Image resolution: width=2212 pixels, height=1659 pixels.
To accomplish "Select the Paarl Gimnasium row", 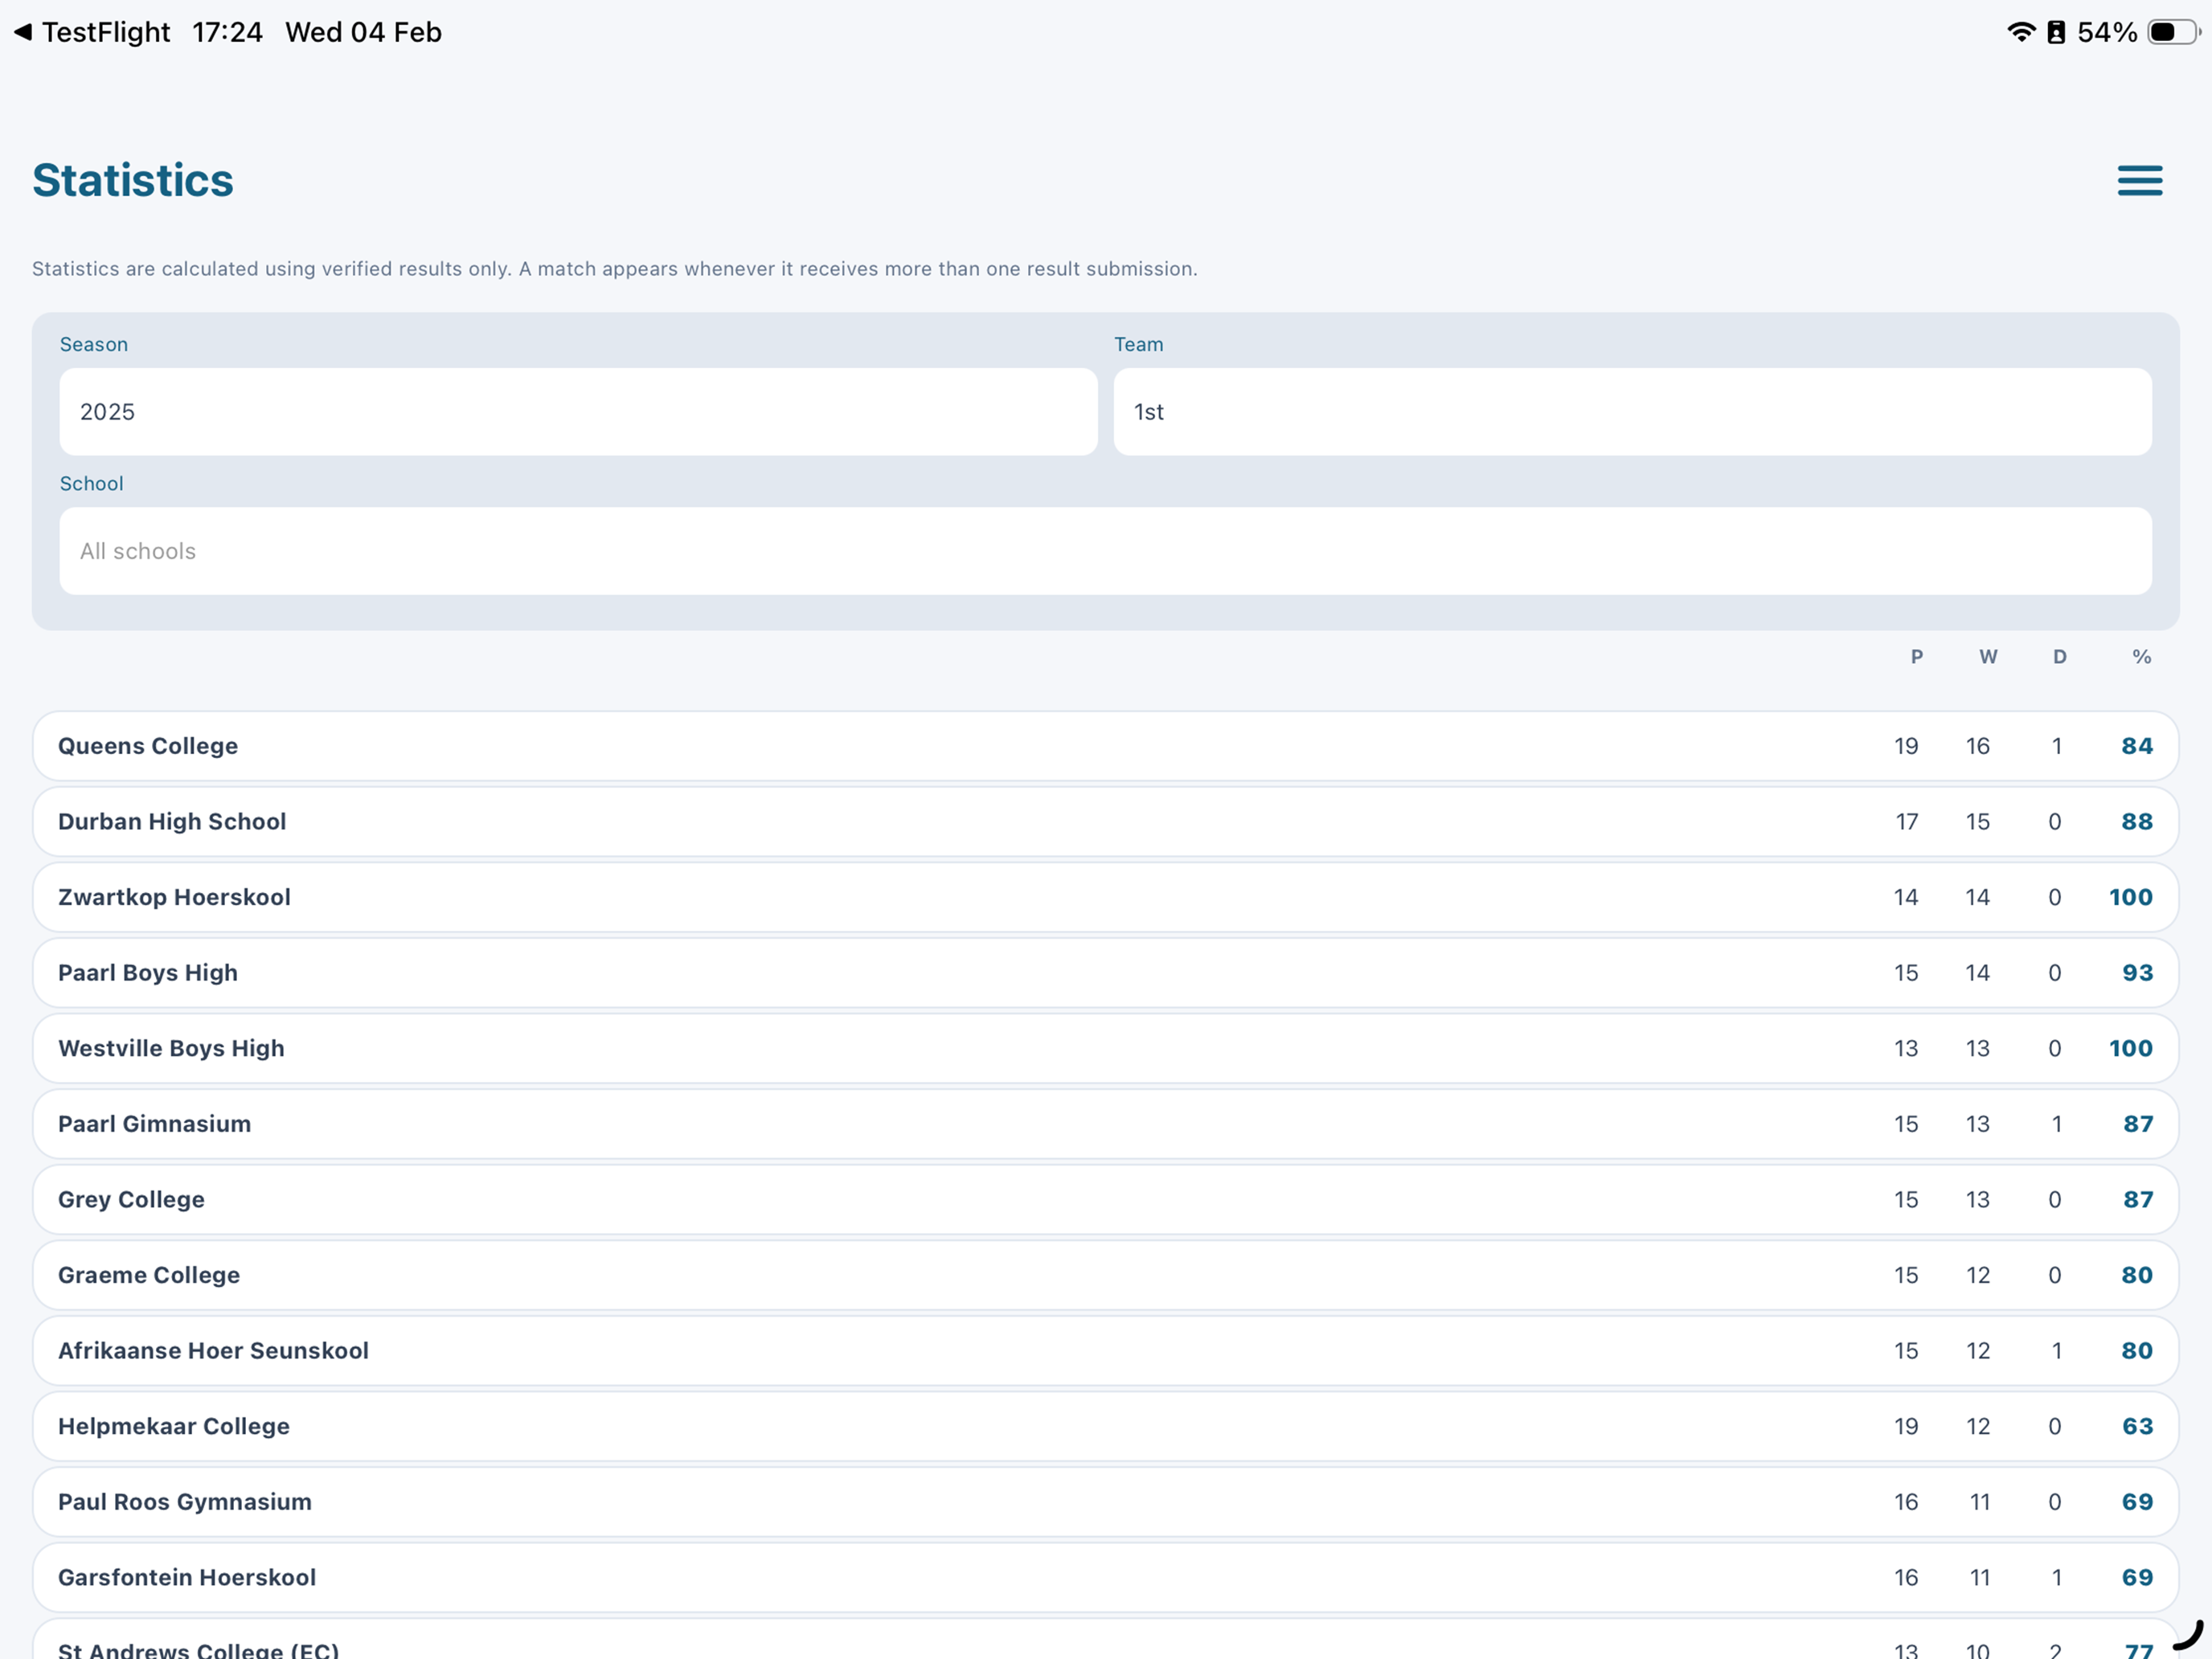I will pyautogui.click(x=1105, y=1124).
